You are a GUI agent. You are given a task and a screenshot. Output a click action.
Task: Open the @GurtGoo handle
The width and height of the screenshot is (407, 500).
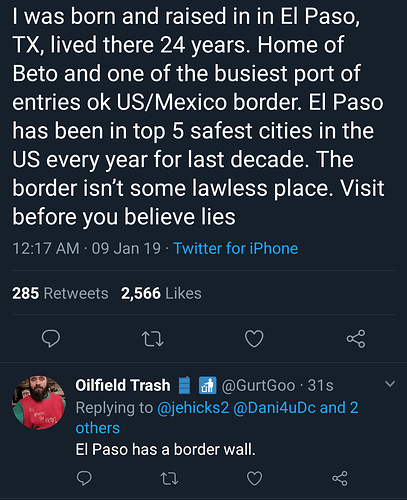(x=258, y=386)
